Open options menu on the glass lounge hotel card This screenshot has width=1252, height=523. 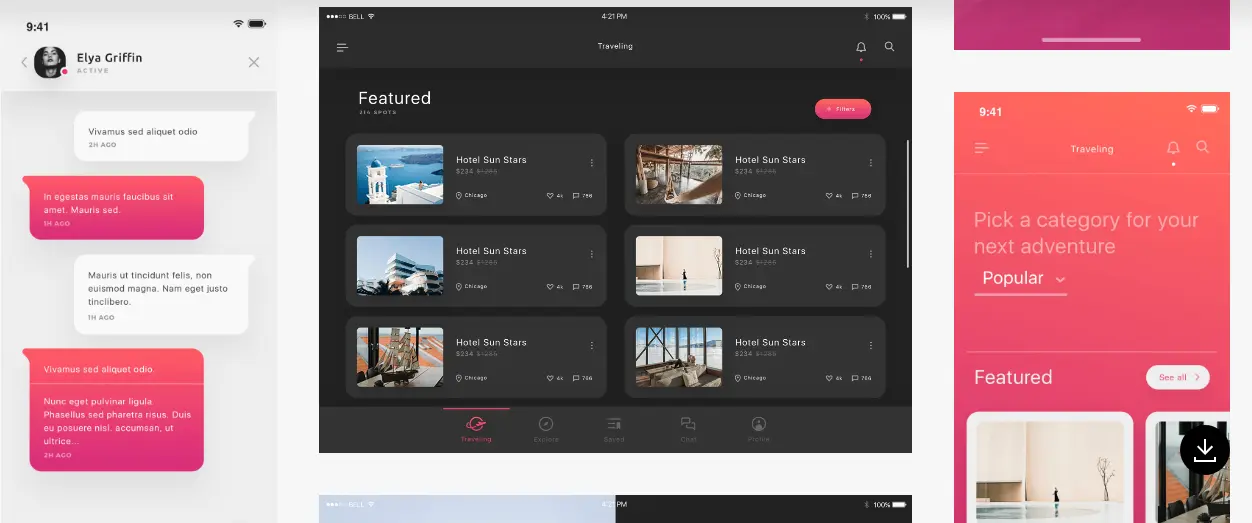coord(870,345)
